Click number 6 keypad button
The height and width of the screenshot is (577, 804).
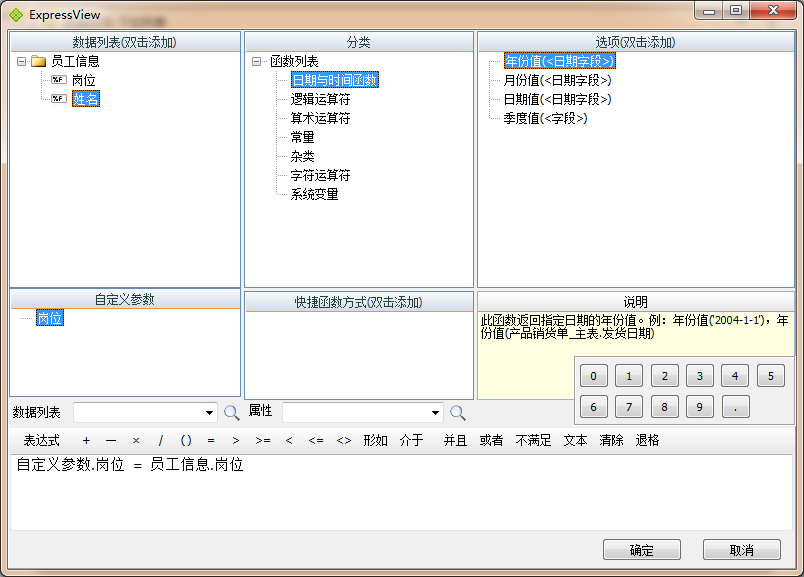tap(594, 407)
